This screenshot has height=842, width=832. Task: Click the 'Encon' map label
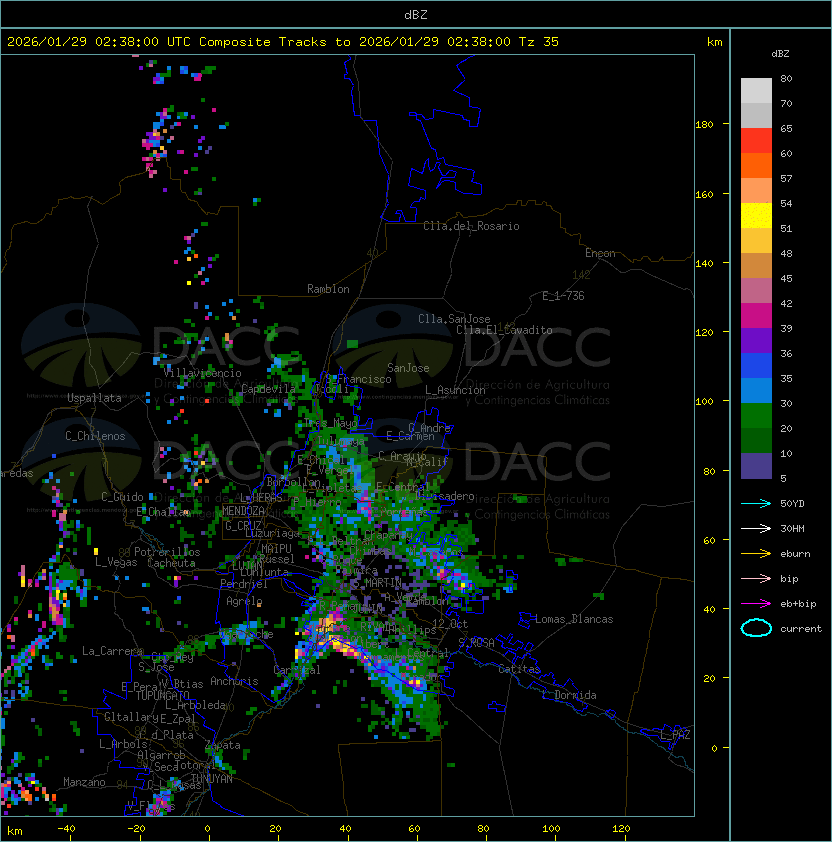point(600,253)
